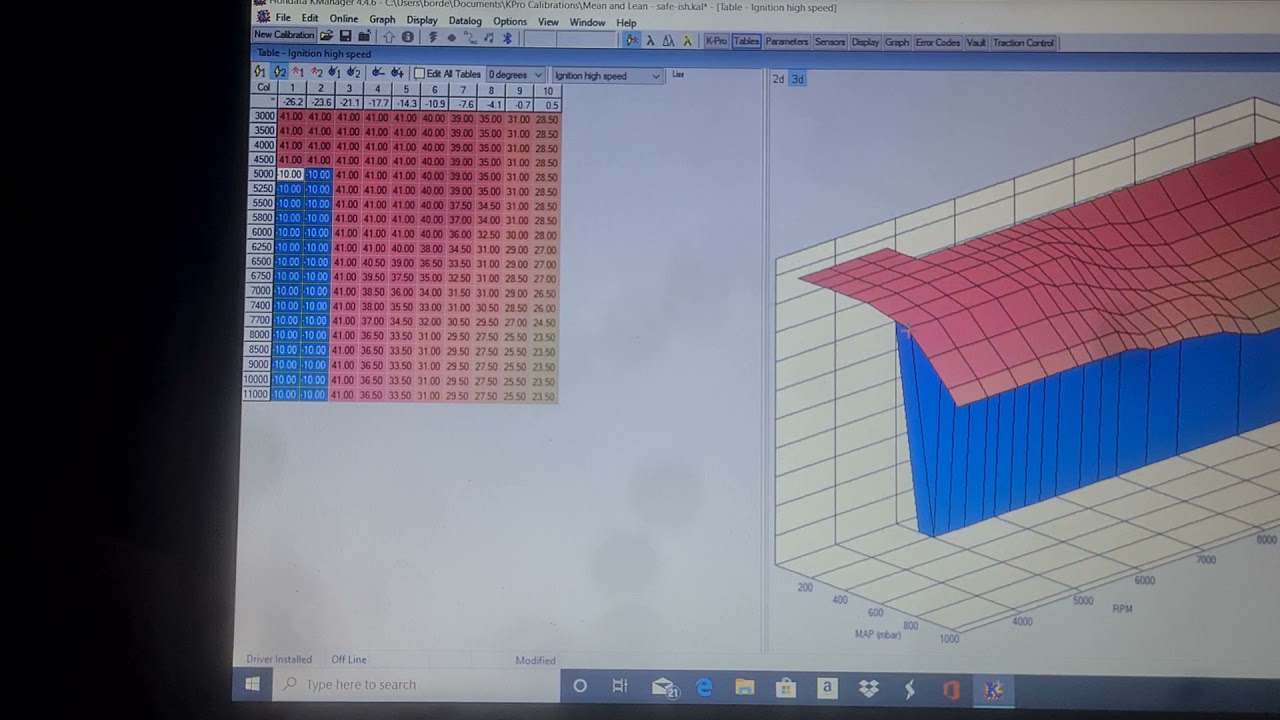Open the Vault window button
Viewport: 1280px width, 720px height.
976,43
